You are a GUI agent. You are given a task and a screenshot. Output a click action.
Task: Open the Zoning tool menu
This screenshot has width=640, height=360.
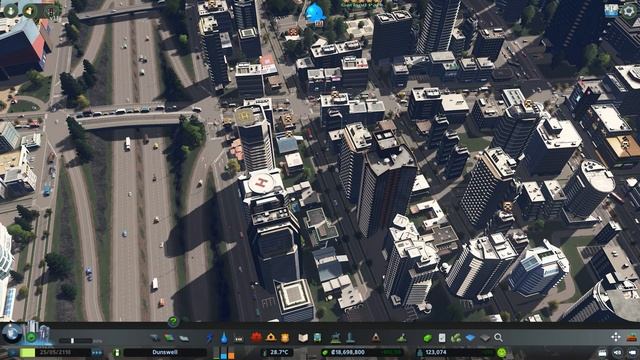[169, 338]
